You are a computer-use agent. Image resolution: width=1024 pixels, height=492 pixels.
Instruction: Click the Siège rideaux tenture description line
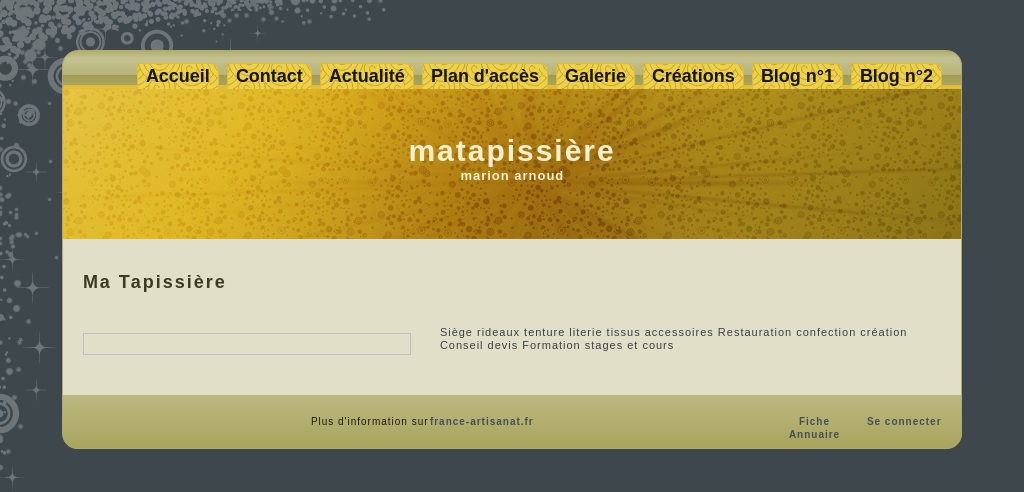point(673,332)
